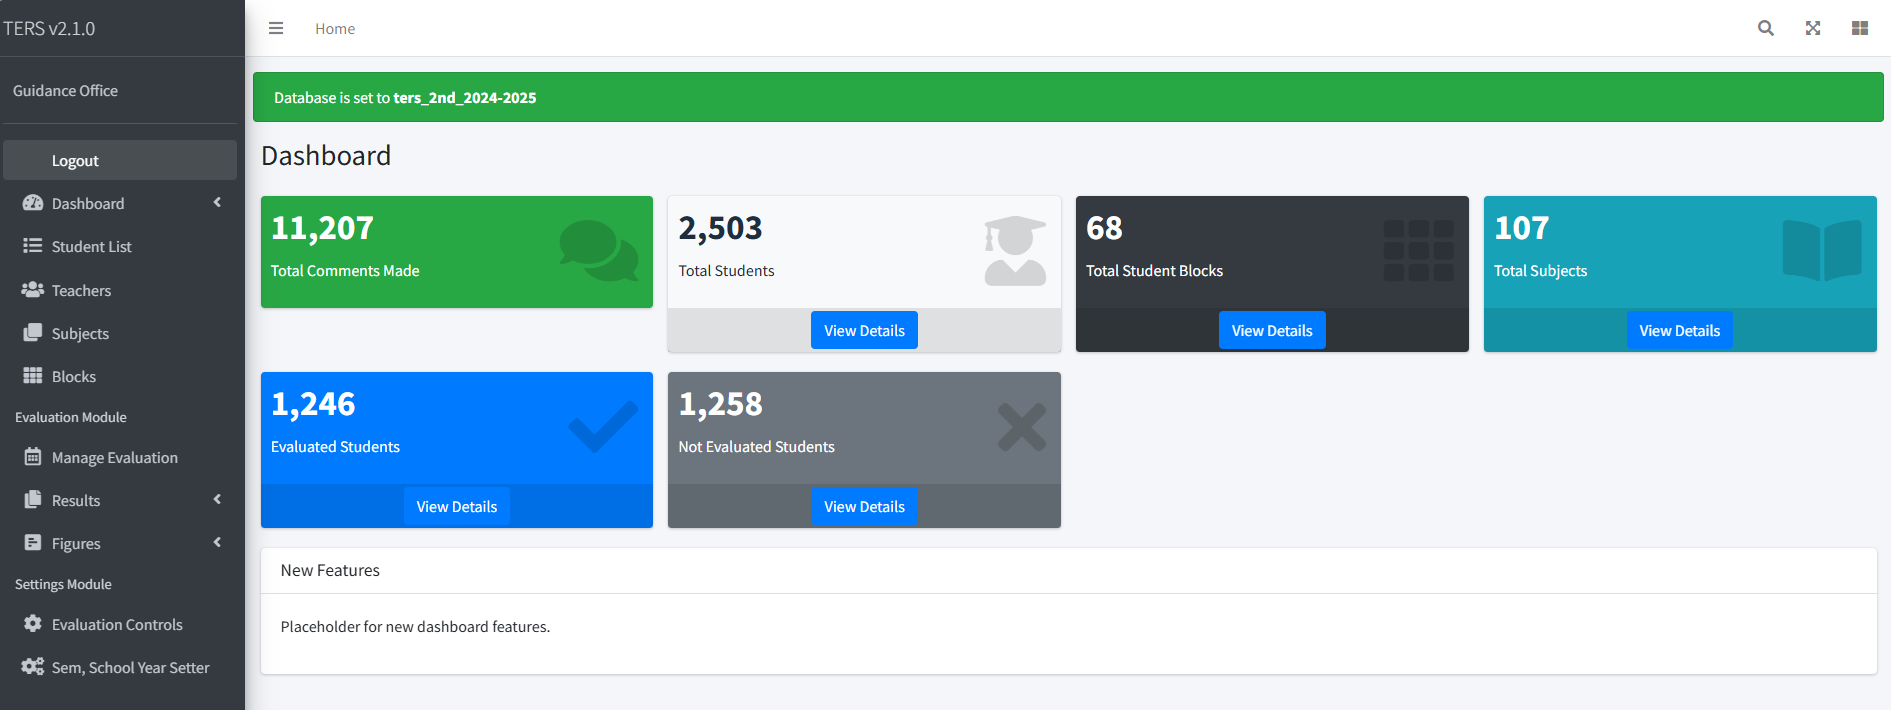Expand the Dashboard menu chevron
Screen dimensions: 1891x710
coord(217,203)
